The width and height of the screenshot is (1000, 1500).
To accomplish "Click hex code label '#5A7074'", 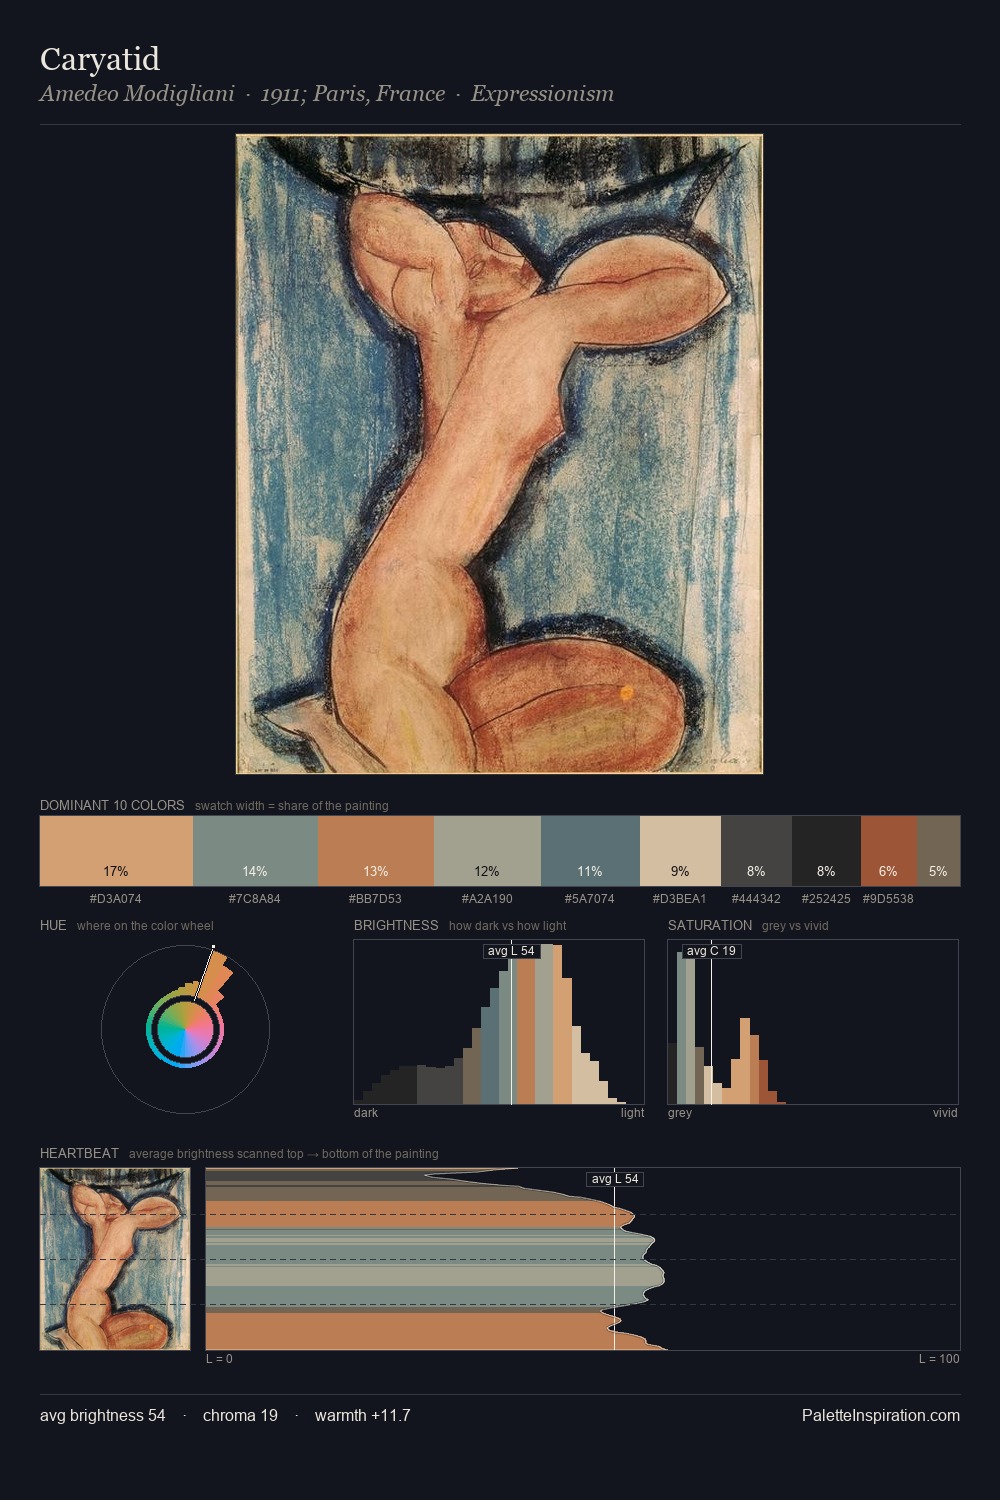I will pos(590,899).
